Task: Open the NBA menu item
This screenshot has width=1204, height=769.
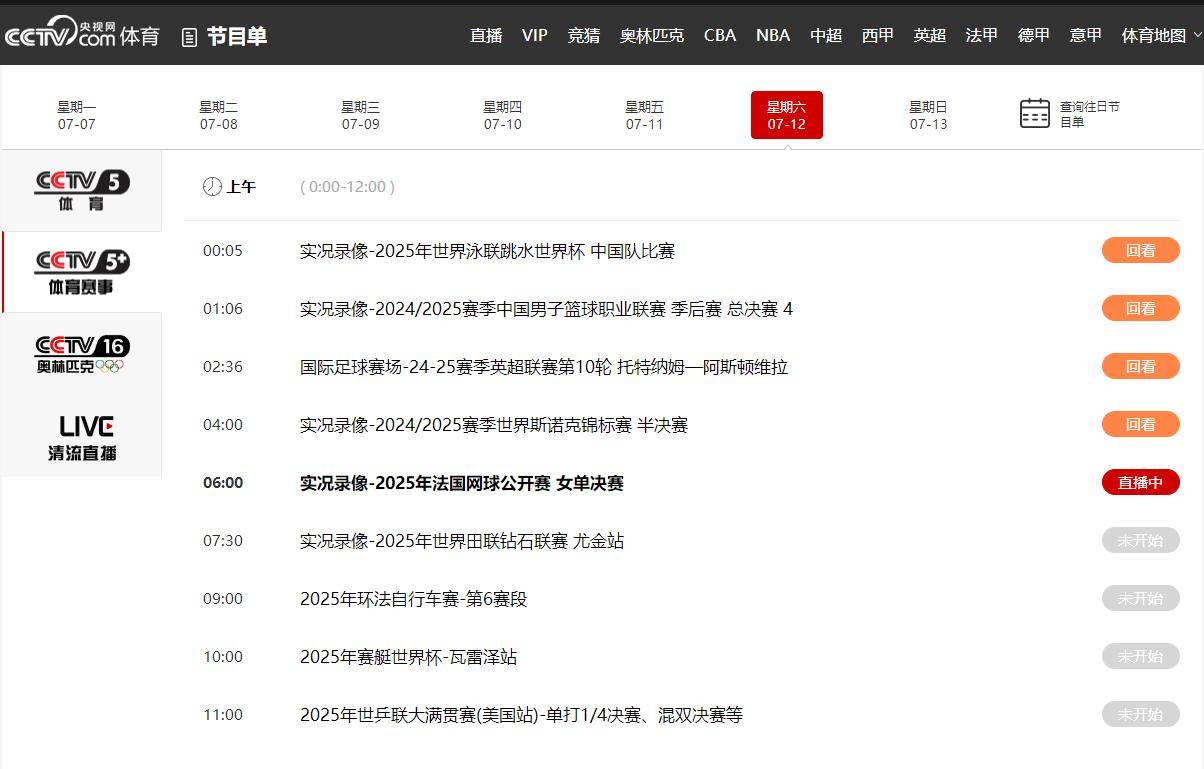Action: tap(772, 35)
